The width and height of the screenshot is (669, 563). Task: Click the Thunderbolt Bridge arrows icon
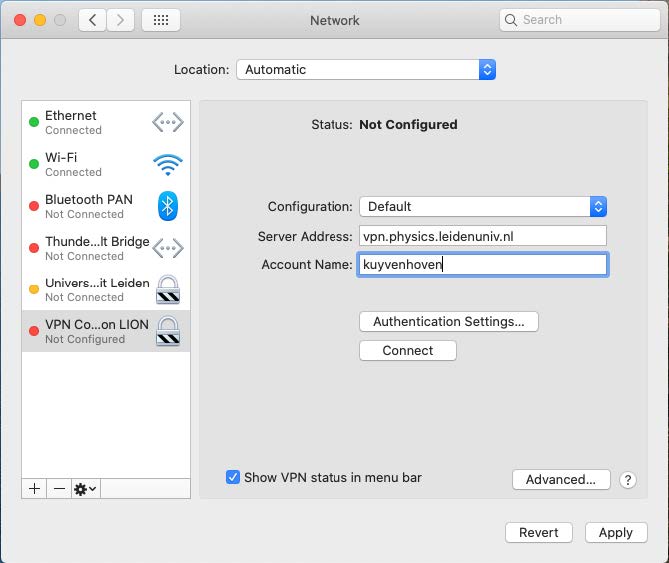[x=168, y=248]
